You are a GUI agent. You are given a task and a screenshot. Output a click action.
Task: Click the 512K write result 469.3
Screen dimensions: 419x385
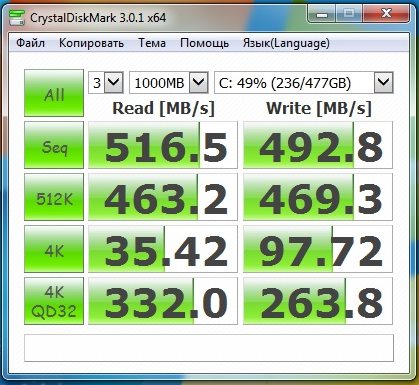[x=318, y=197]
